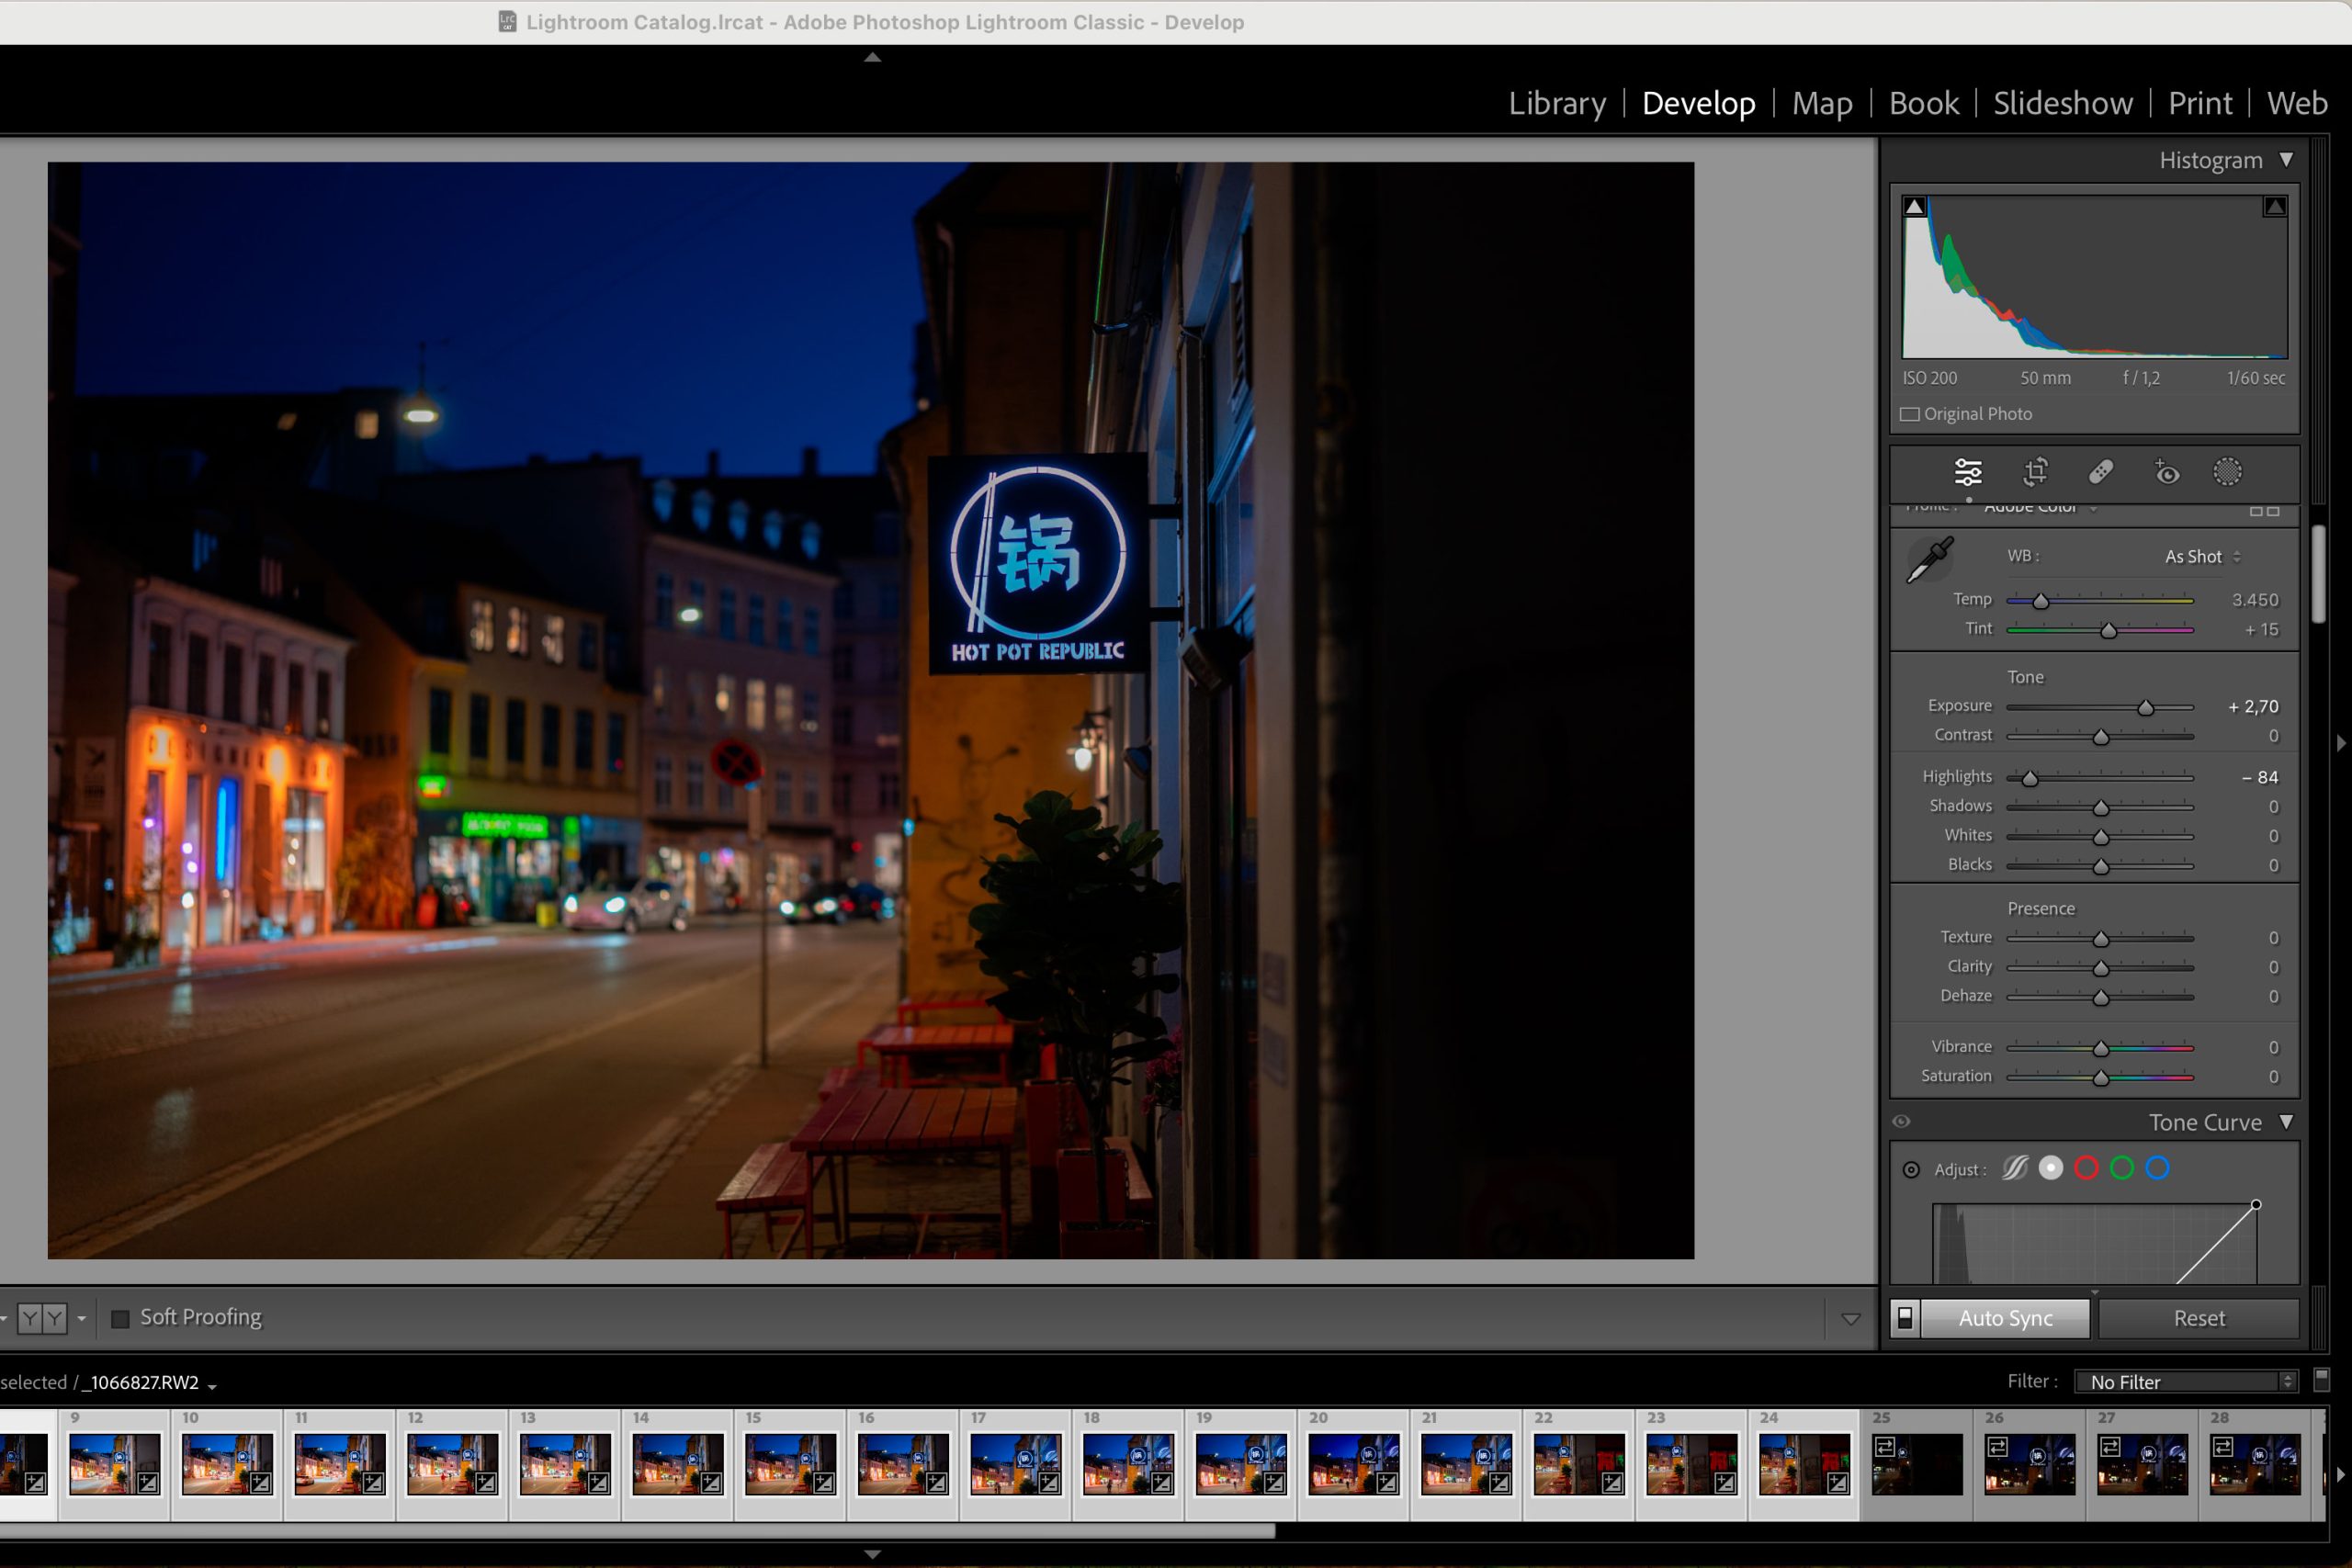Open the No Filter dropdown
This screenshot has width=2352, height=1568.
(x=2185, y=1382)
